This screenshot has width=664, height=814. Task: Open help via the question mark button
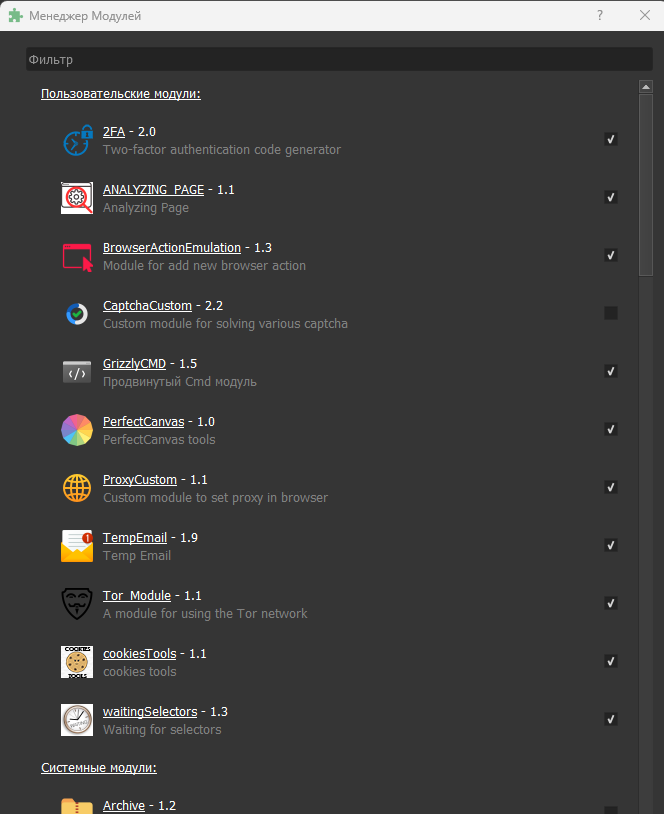pos(600,15)
